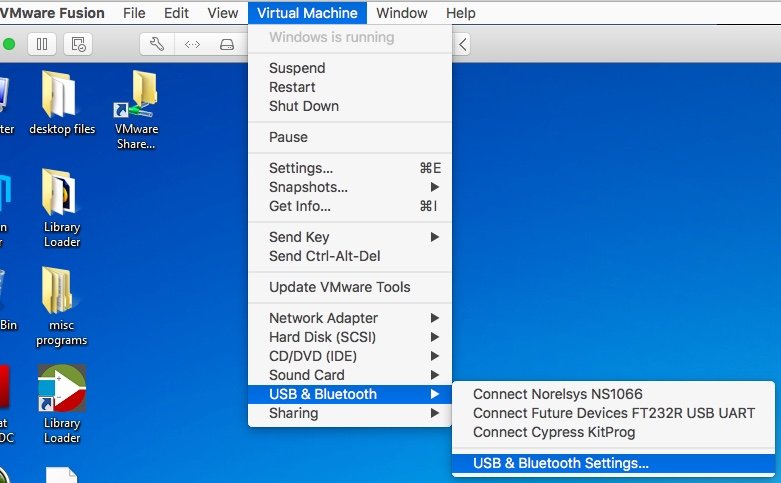
Task: Open the Help menu
Action: point(460,13)
